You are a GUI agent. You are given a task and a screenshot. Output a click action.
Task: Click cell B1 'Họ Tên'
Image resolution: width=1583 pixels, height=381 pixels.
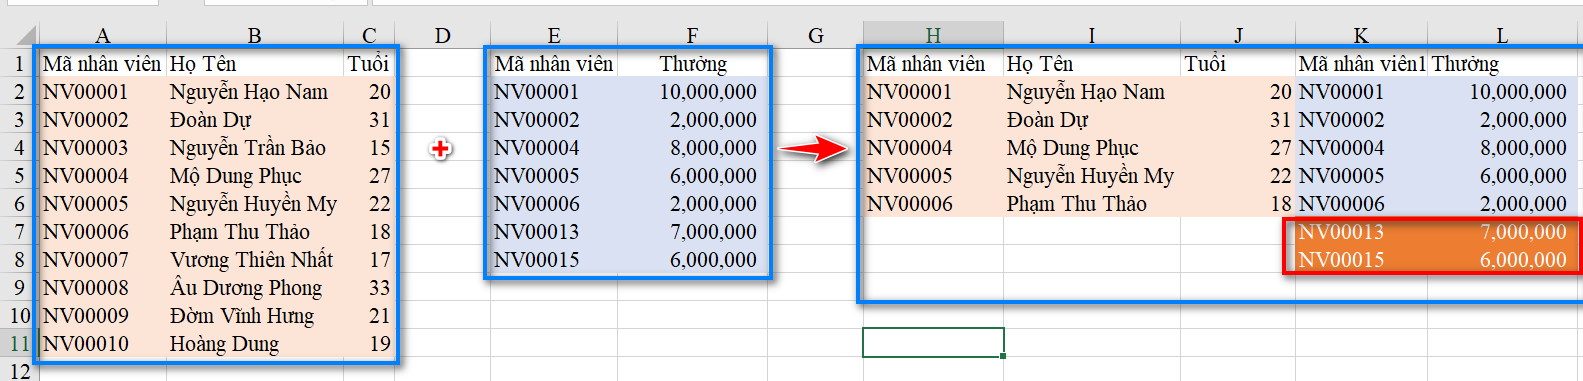point(254,64)
